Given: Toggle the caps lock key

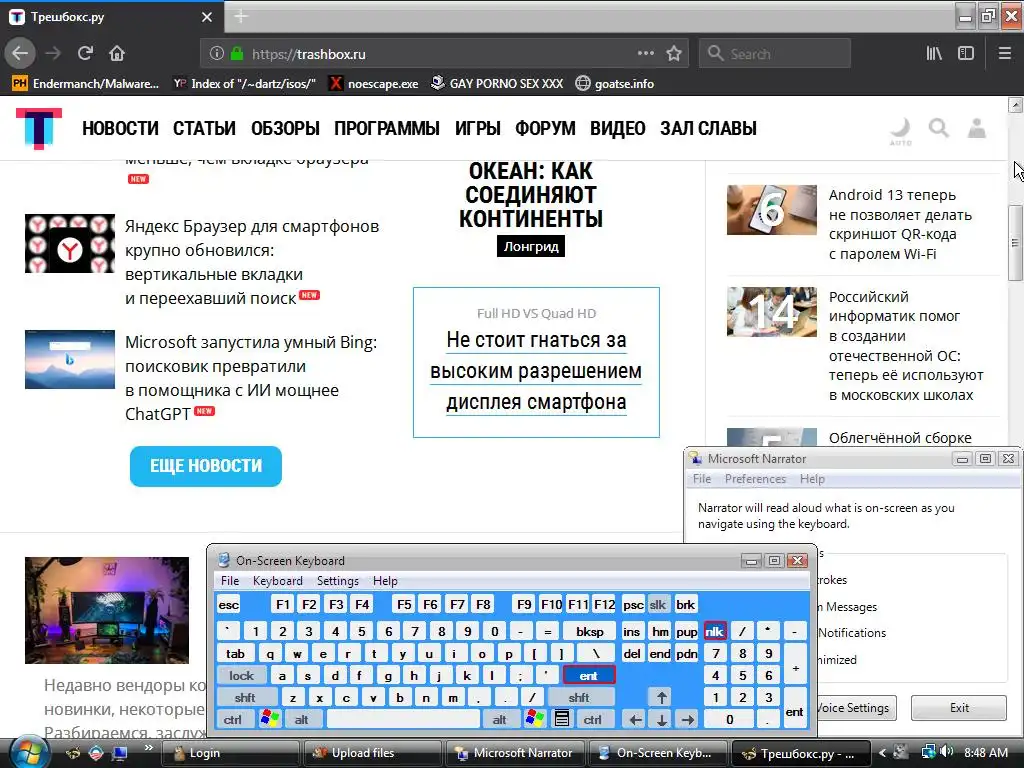Looking at the screenshot, I should [241, 675].
